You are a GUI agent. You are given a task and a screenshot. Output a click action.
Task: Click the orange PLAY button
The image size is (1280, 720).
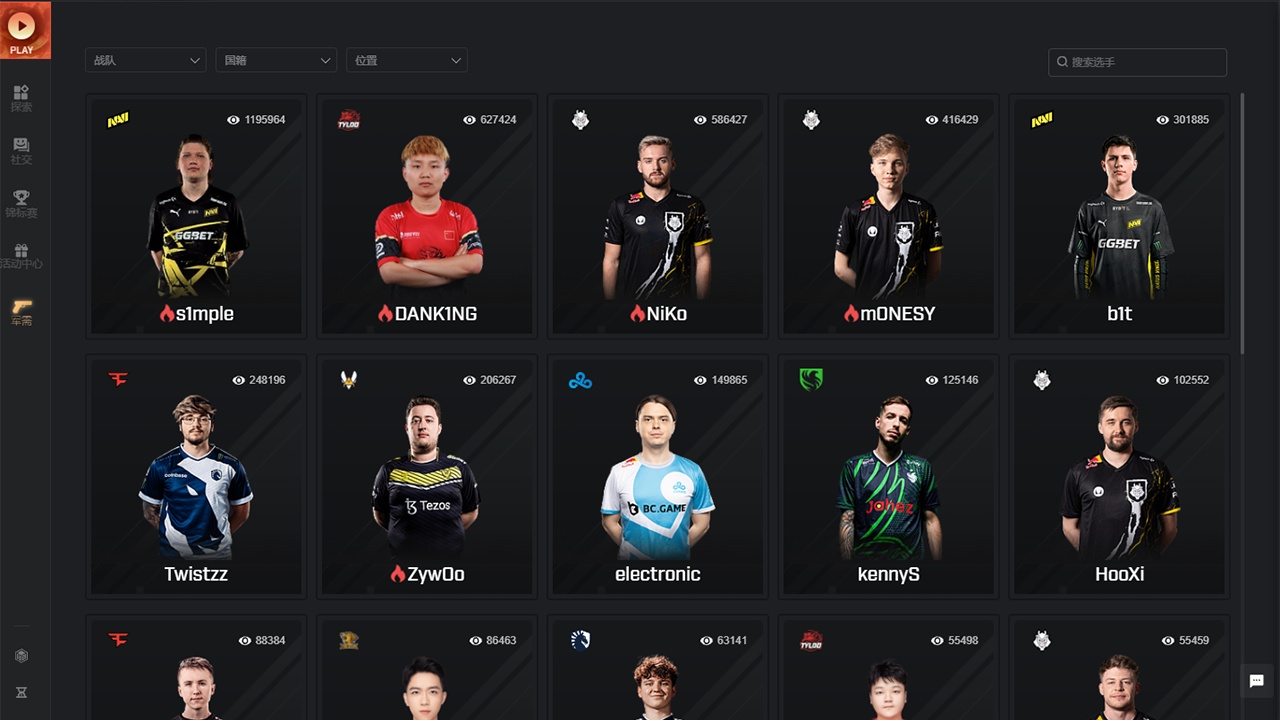22,30
